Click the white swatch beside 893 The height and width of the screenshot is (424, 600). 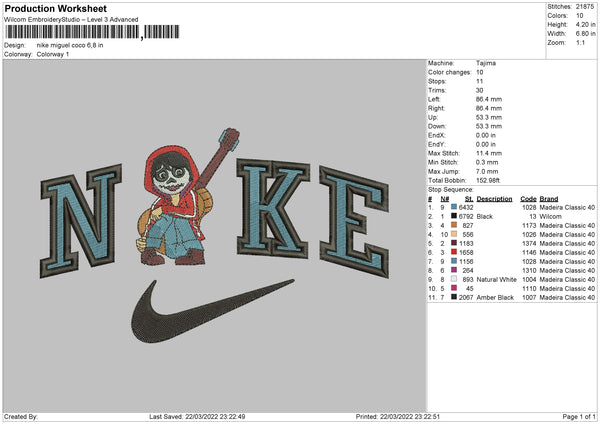(x=454, y=279)
